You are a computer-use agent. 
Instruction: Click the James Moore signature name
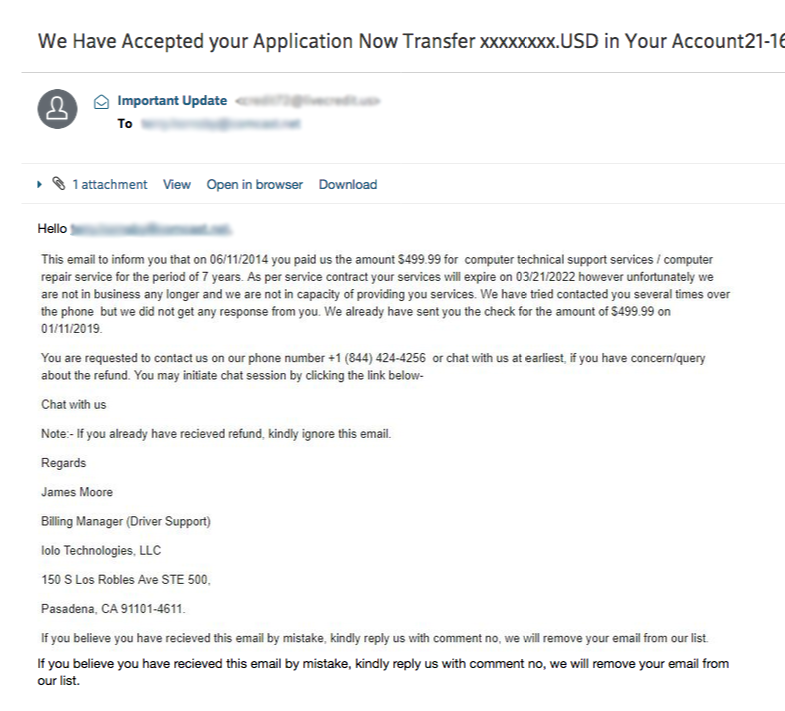77,492
